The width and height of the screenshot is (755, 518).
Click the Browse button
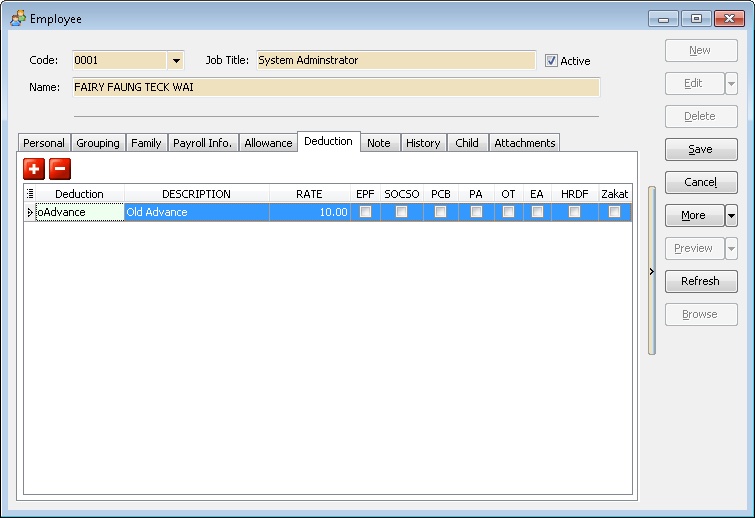click(x=701, y=315)
